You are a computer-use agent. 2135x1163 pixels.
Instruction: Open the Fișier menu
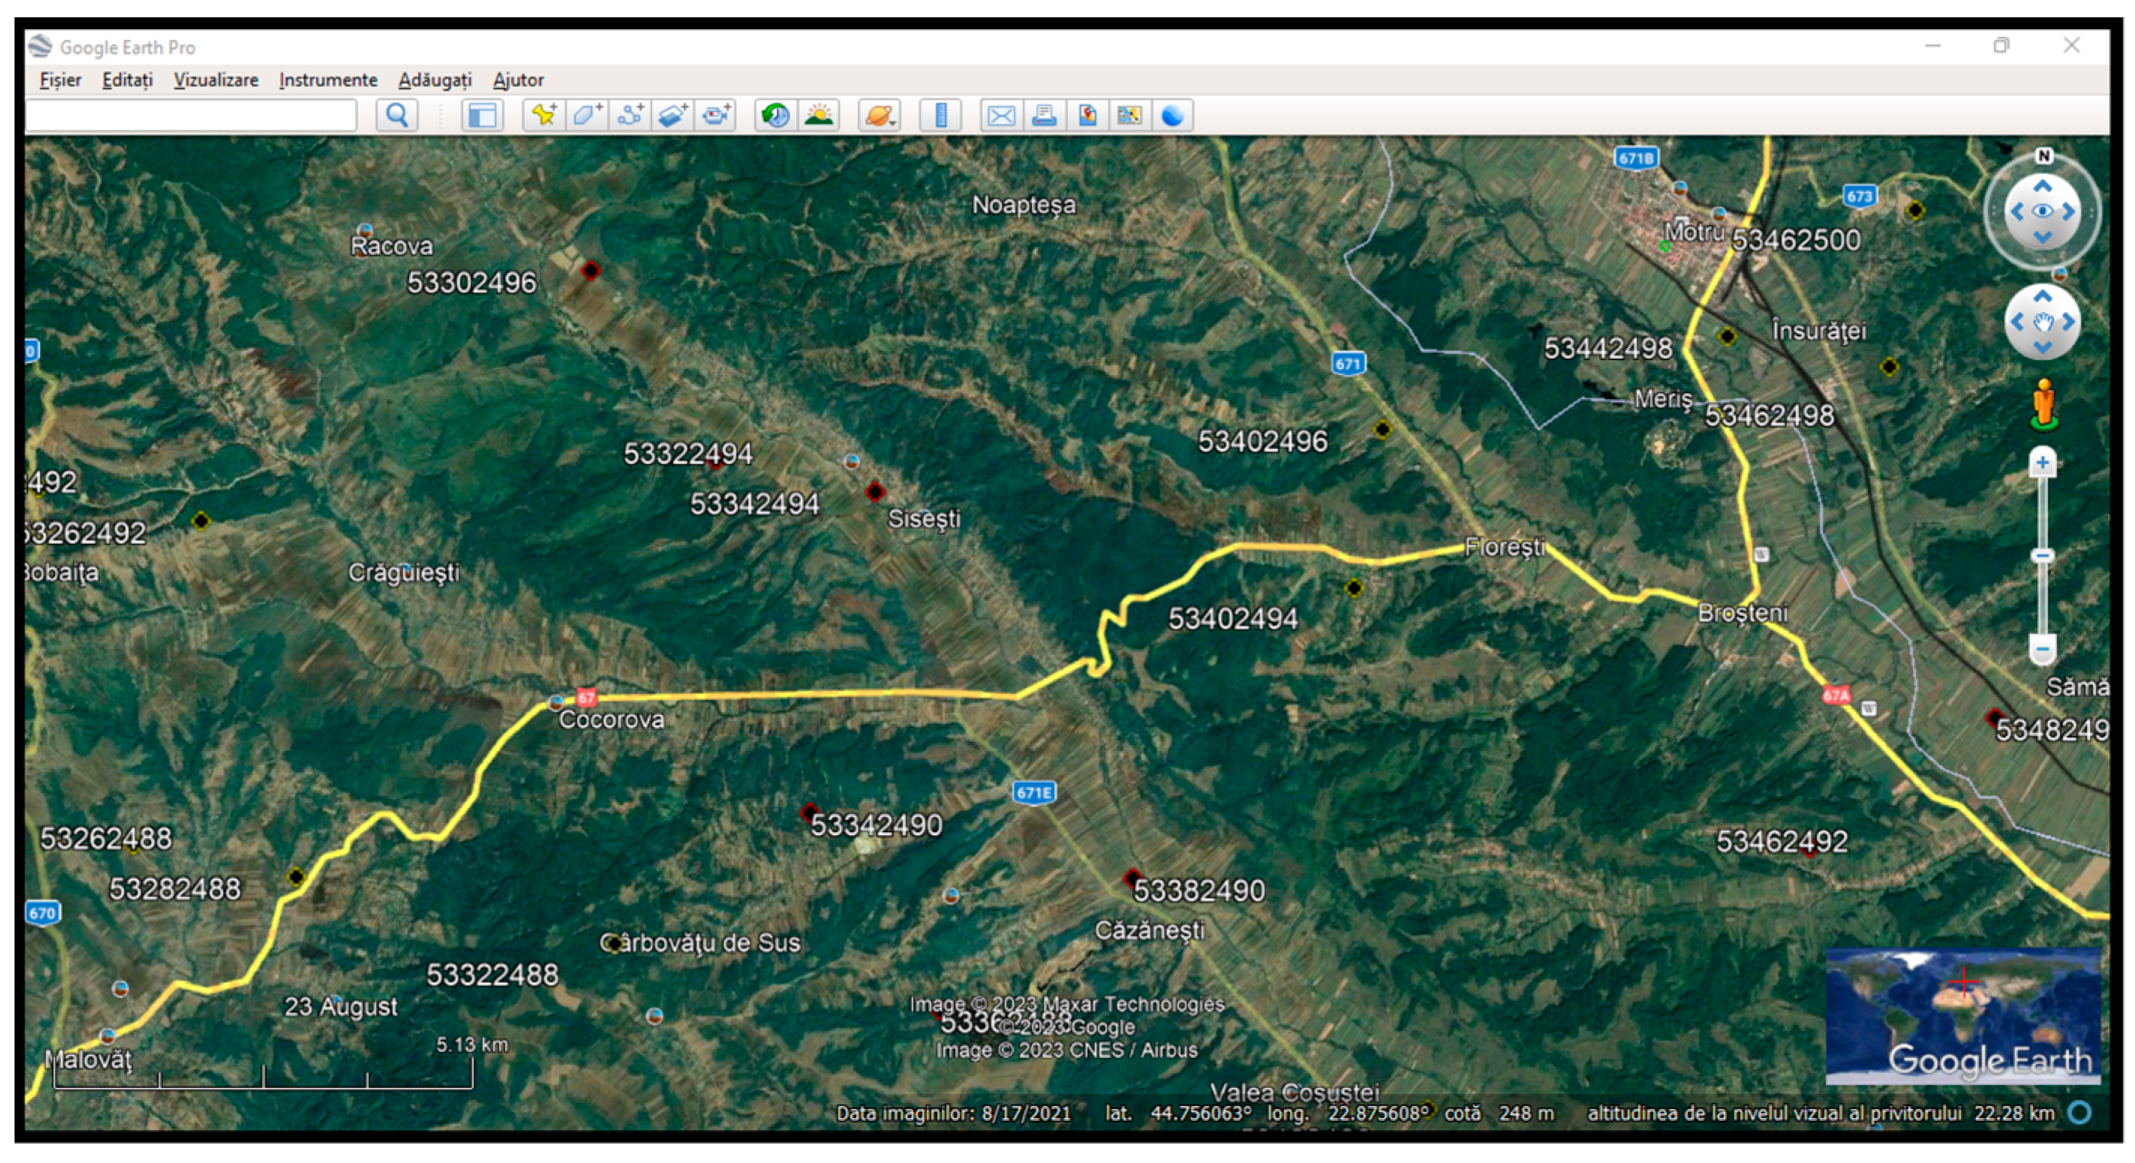click(x=60, y=80)
